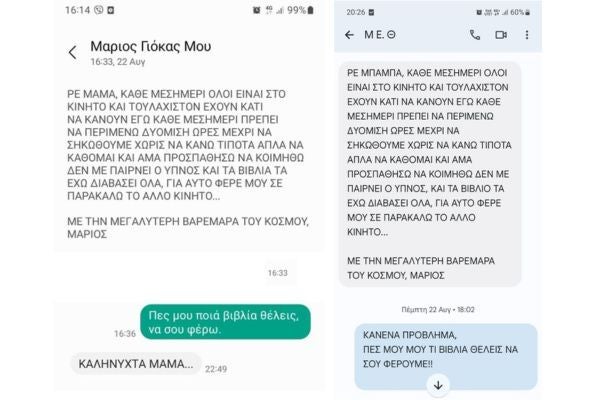
Task: Tap the battery icon at 99%
Action: pos(310,10)
